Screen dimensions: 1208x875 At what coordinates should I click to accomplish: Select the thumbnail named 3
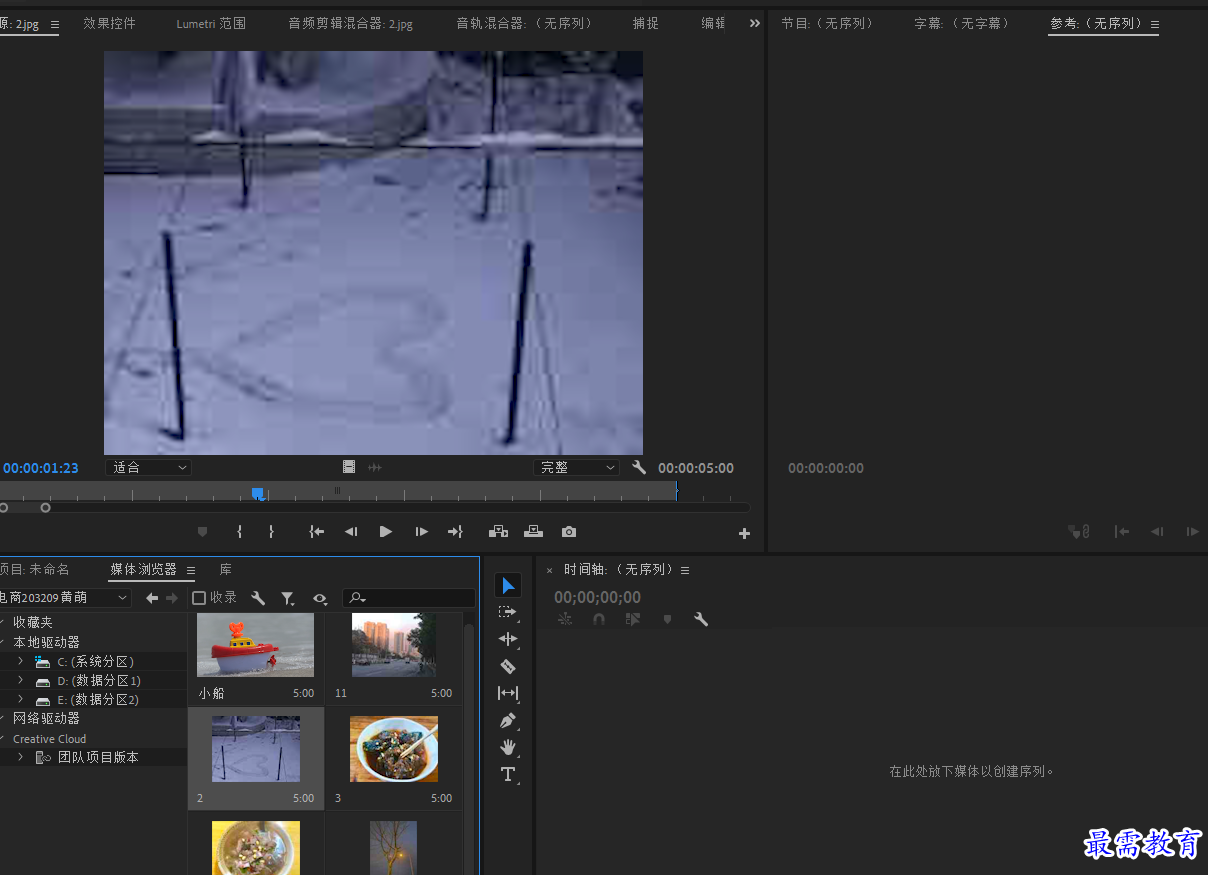tap(394, 749)
